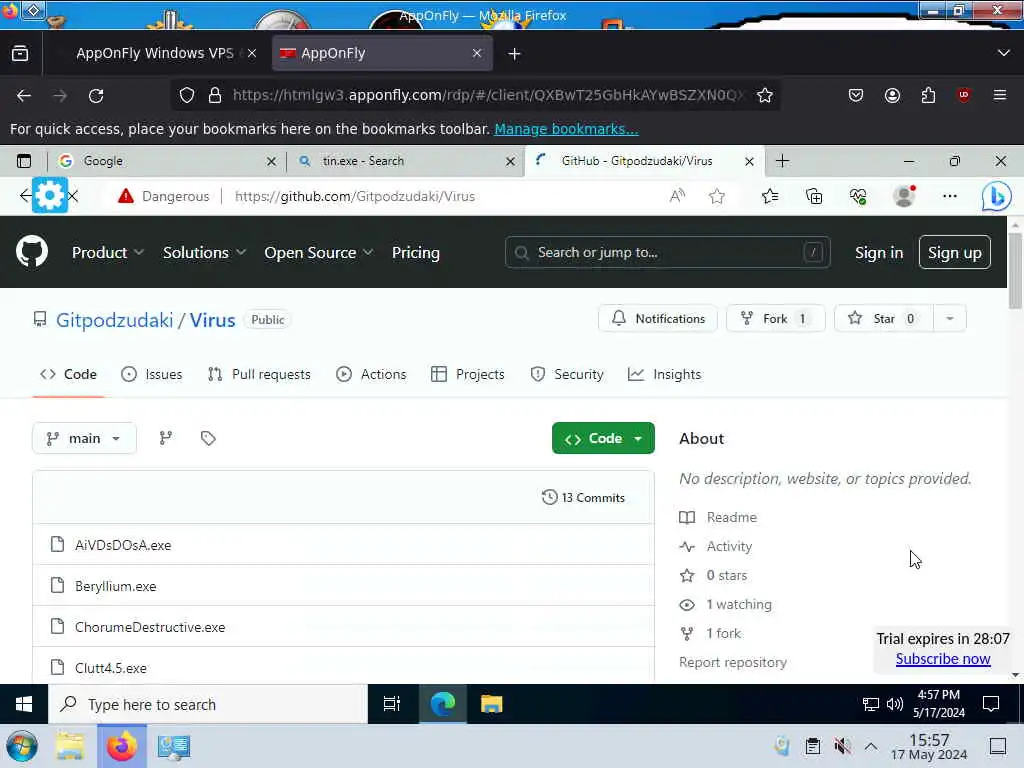Open the GitHub logo home link
Image resolution: width=1024 pixels, height=768 pixels.
(x=32, y=251)
